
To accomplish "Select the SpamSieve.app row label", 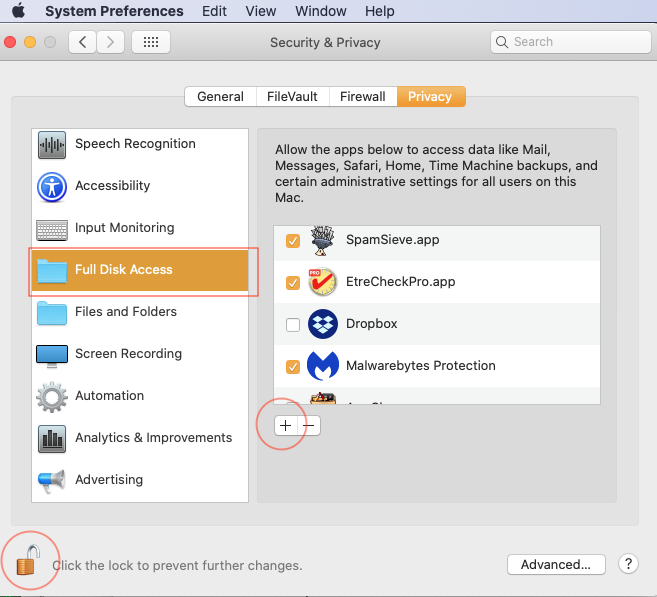I will [393, 240].
